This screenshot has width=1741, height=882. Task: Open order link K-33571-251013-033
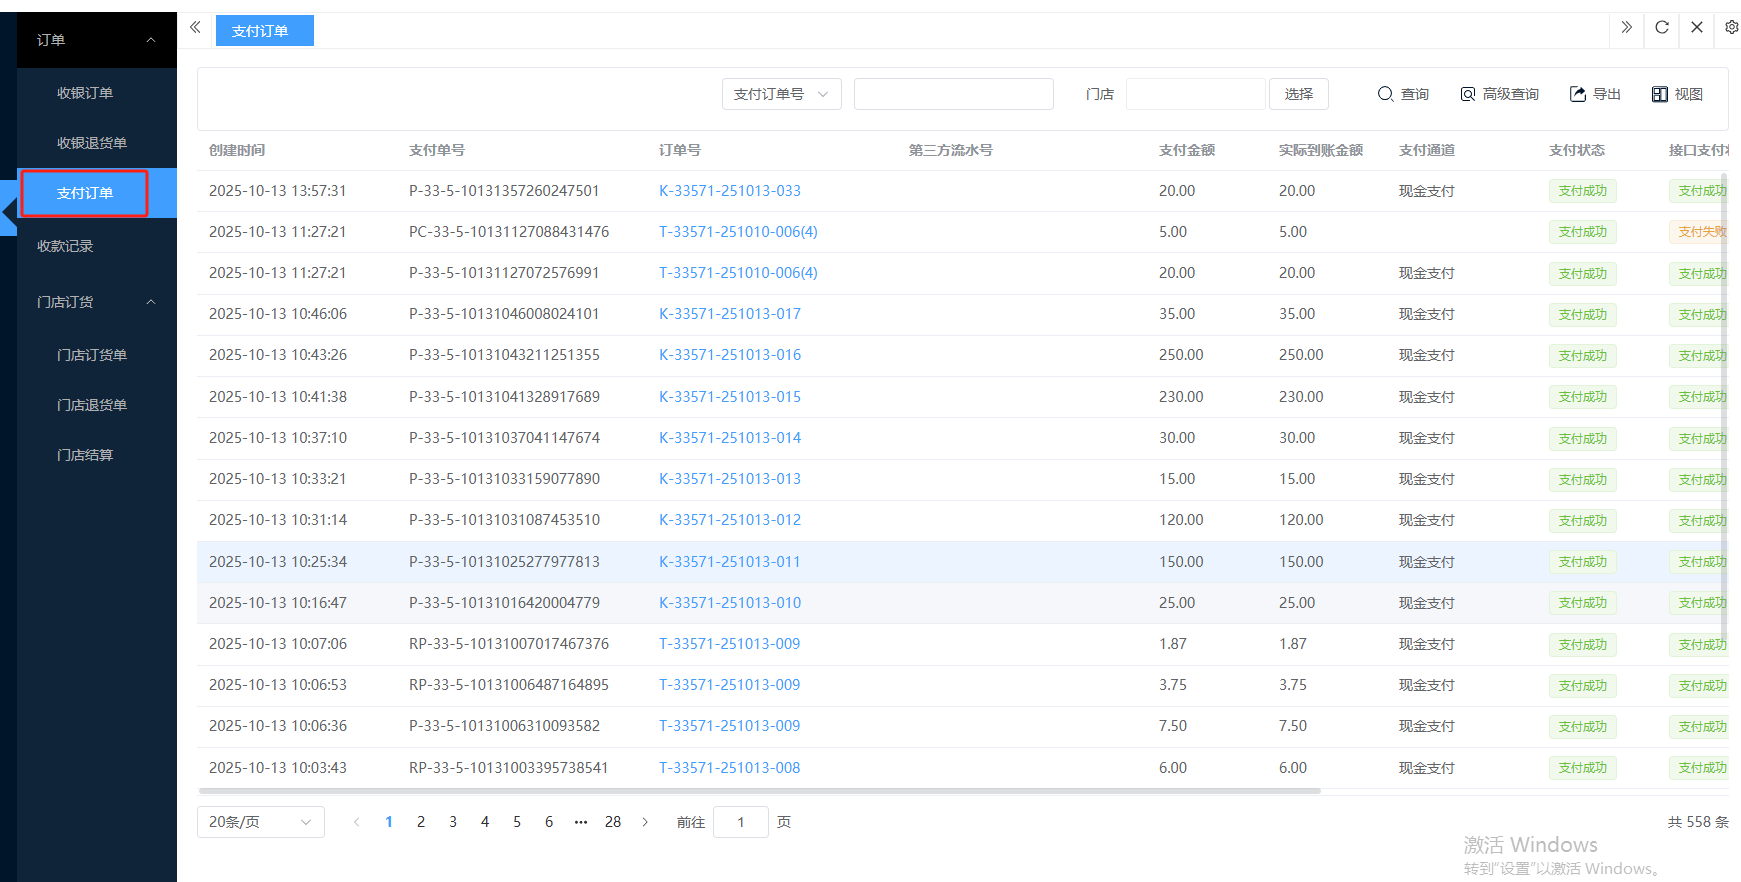[x=729, y=191]
